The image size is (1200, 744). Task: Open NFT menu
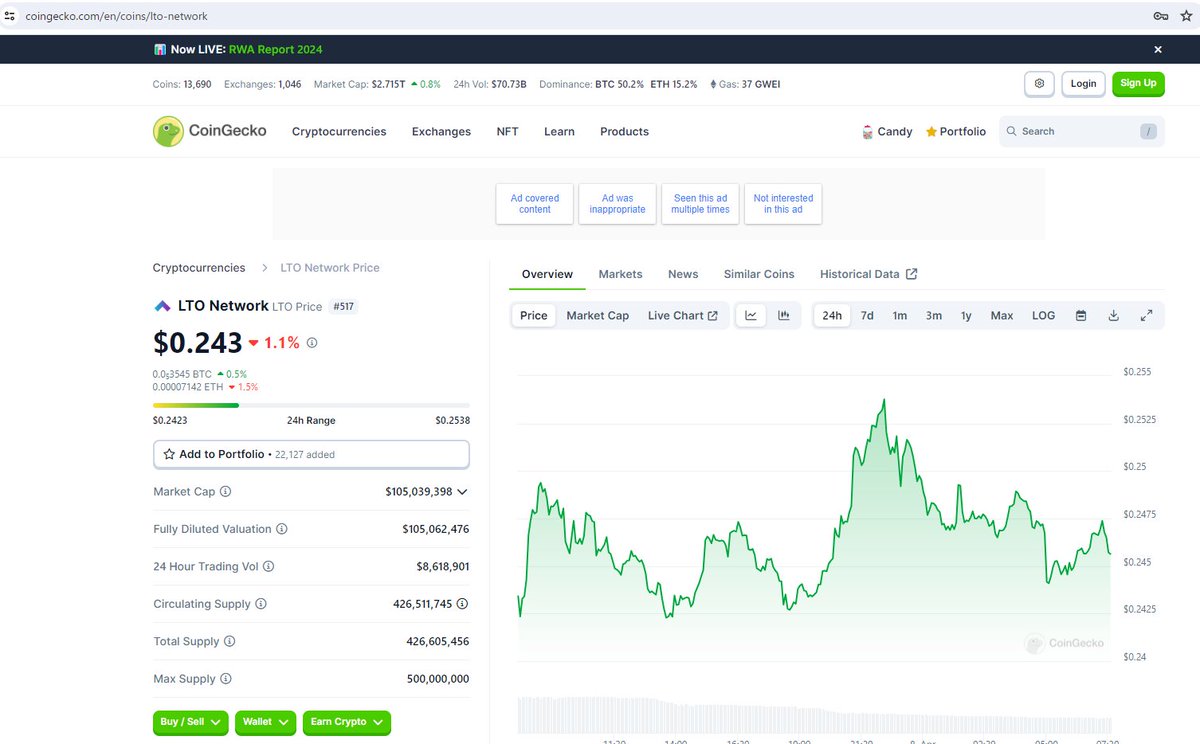click(508, 131)
